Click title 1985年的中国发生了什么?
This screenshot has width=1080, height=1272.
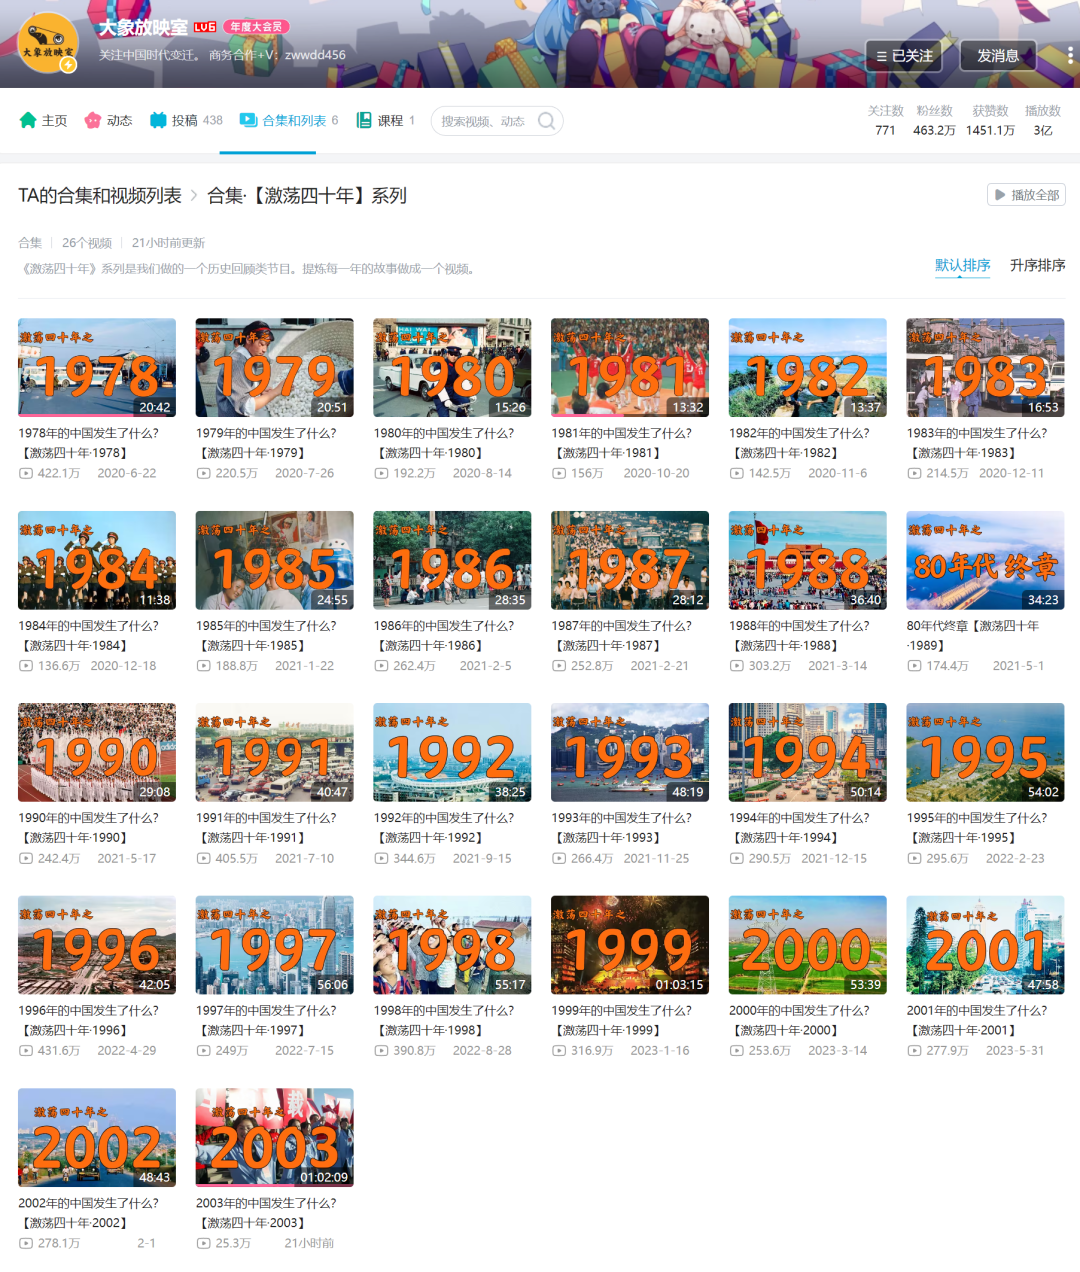266,626
